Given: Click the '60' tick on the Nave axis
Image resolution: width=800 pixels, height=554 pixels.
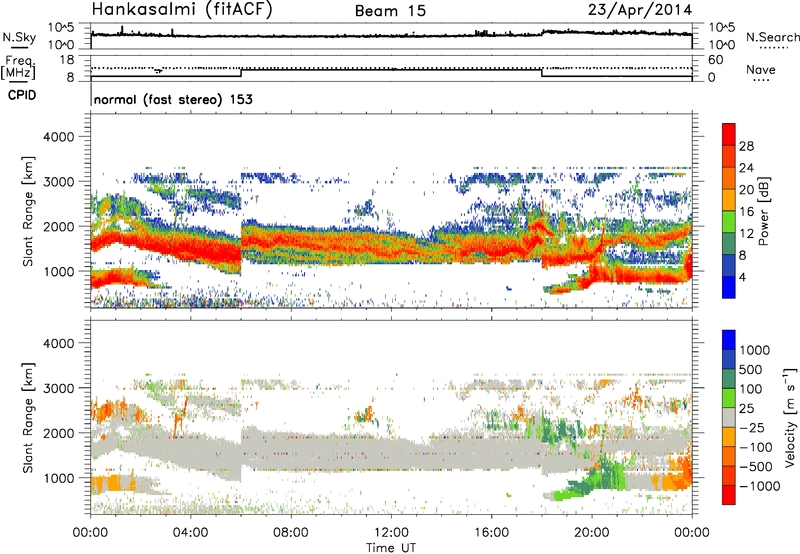Looking at the screenshot, I should pos(715,60).
